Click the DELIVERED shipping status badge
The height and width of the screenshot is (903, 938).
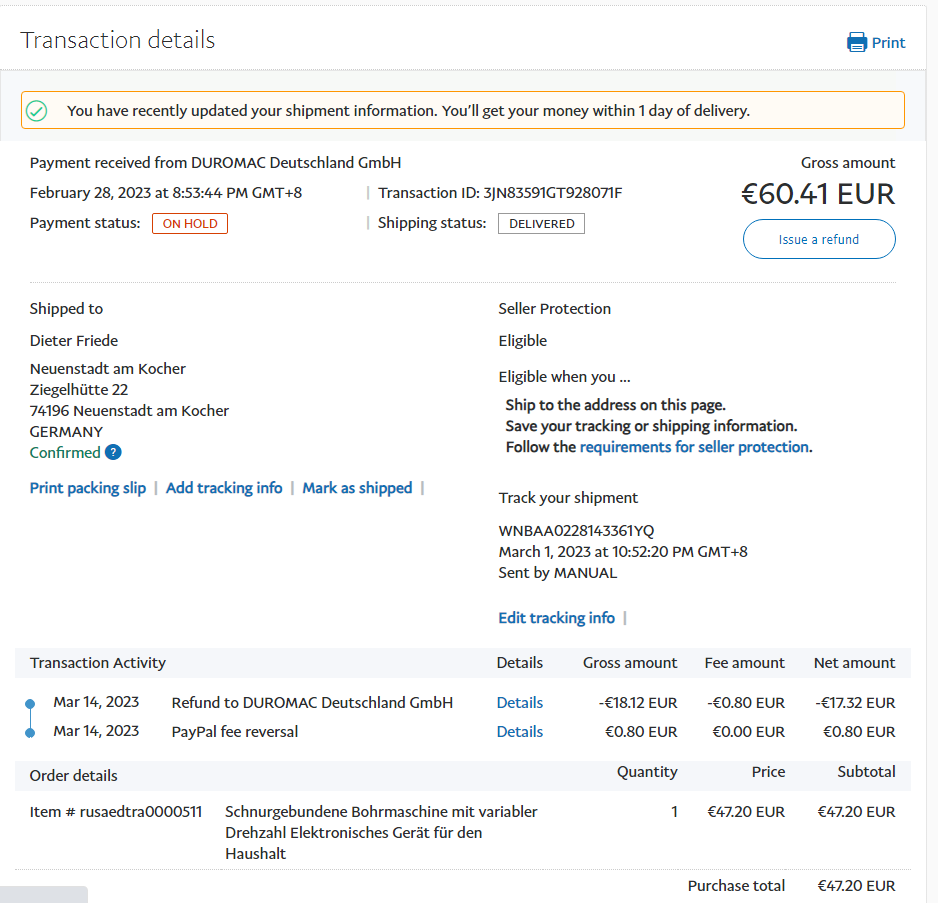[541, 224]
